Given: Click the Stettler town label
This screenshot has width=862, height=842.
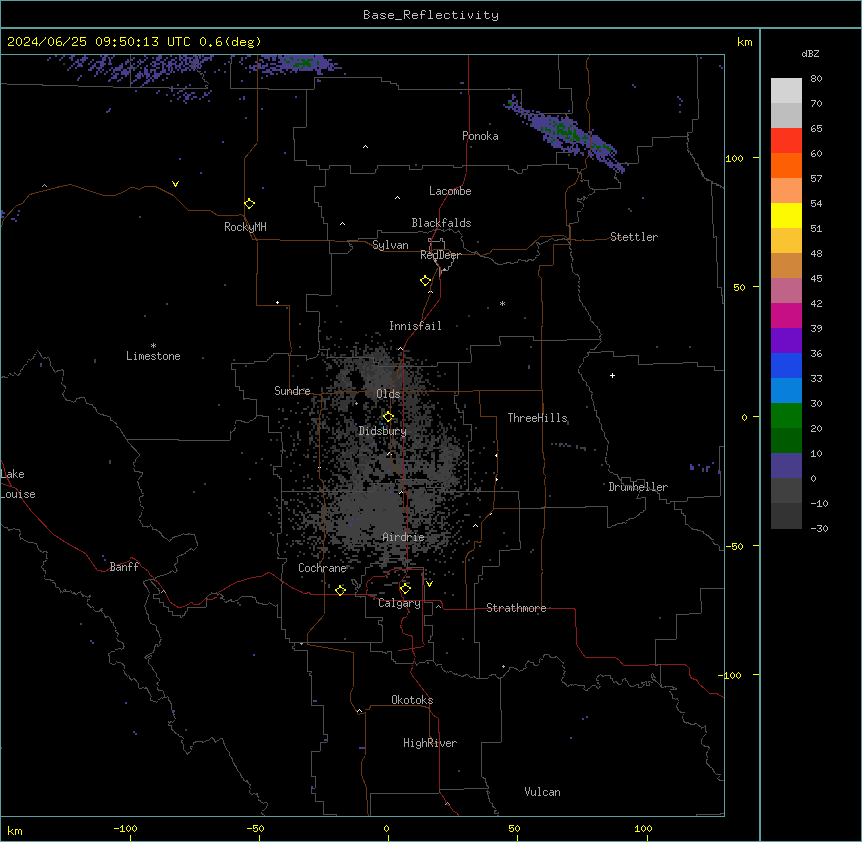Looking at the screenshot, I should coord(634,237).
